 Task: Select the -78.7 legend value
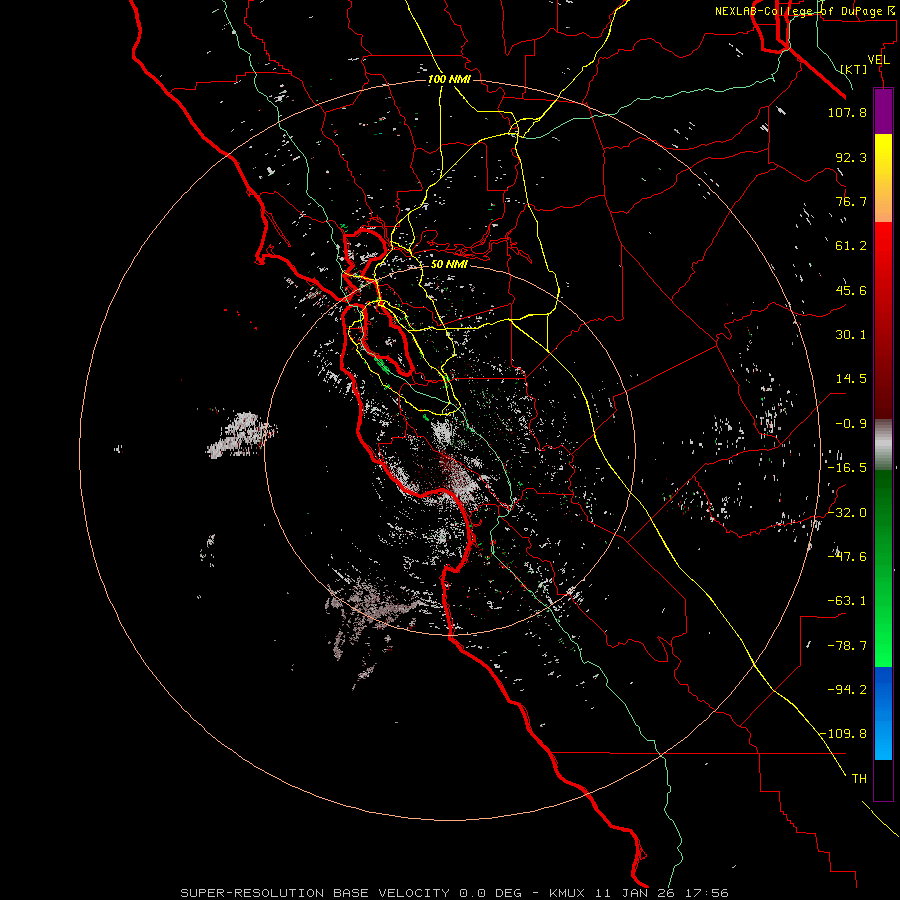(x=847, y=646)
